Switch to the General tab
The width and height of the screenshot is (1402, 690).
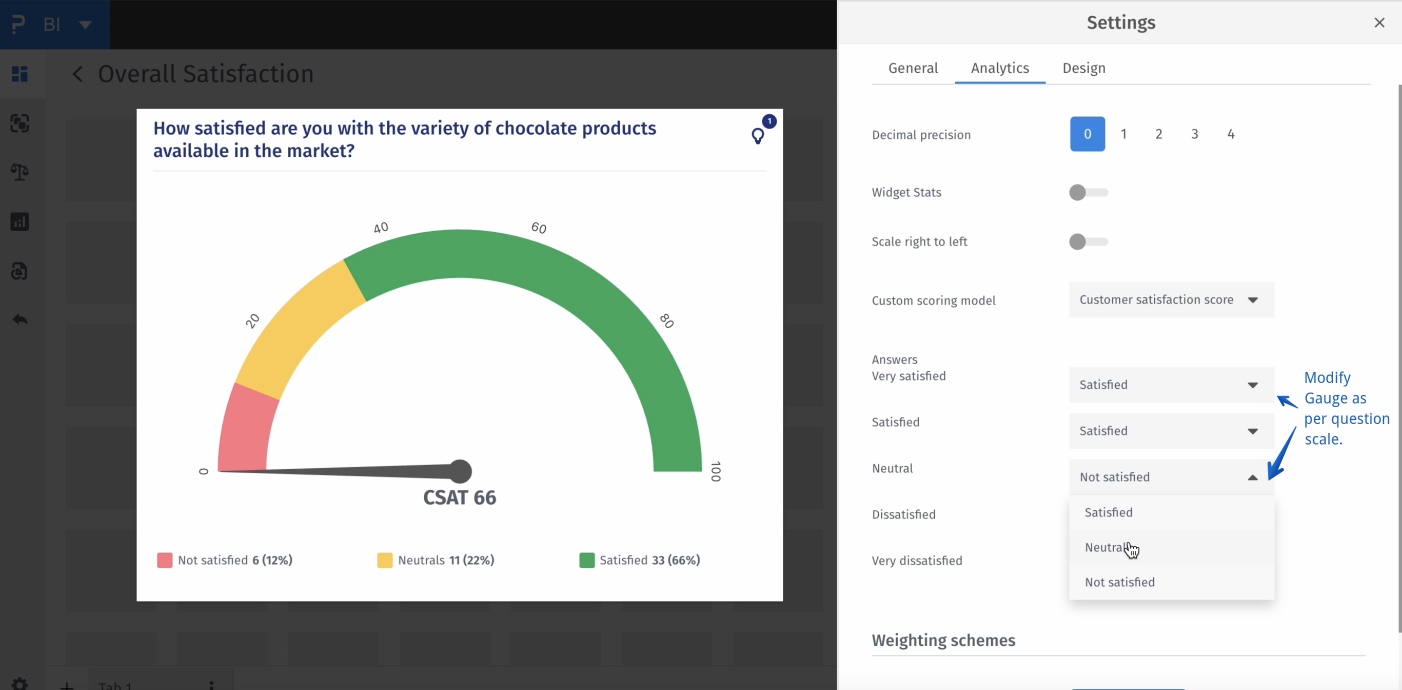coord(913,68)
